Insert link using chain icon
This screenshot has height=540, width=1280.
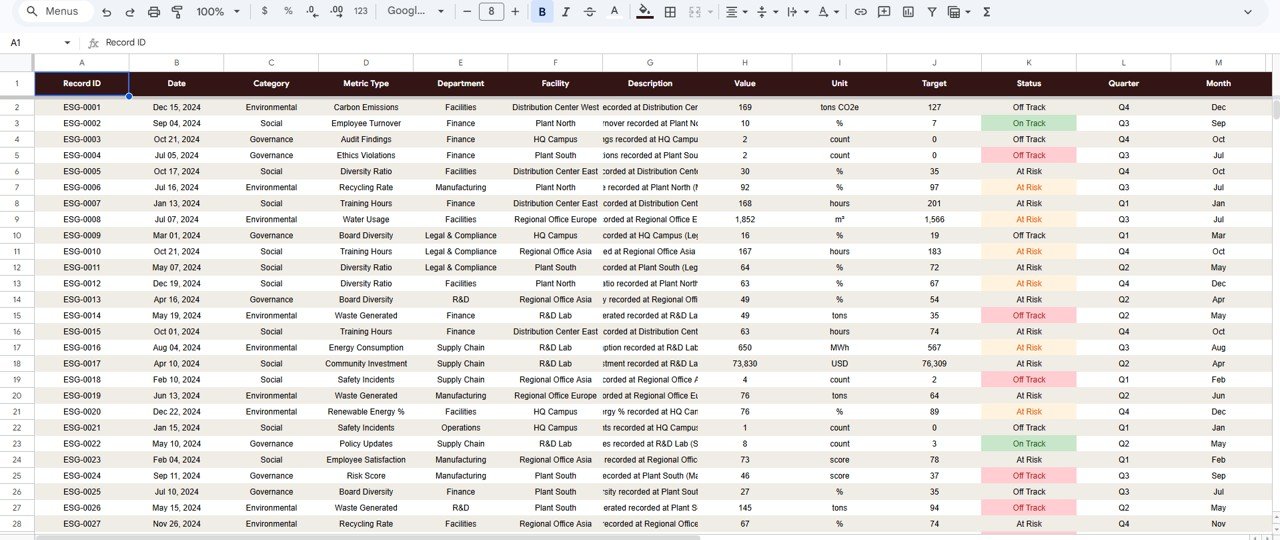point(860,12)
